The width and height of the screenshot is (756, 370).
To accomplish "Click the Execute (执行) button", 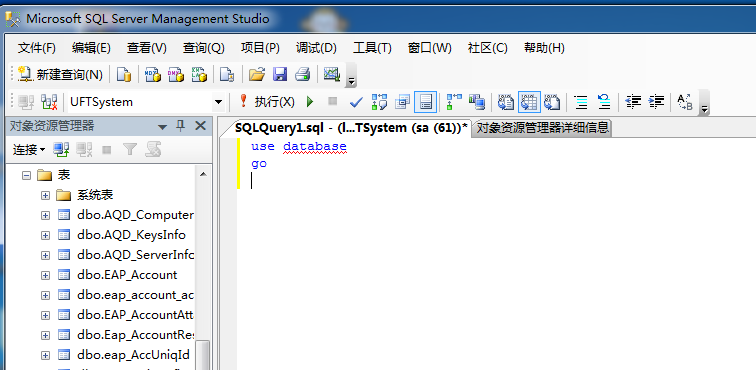I will 267,102.
